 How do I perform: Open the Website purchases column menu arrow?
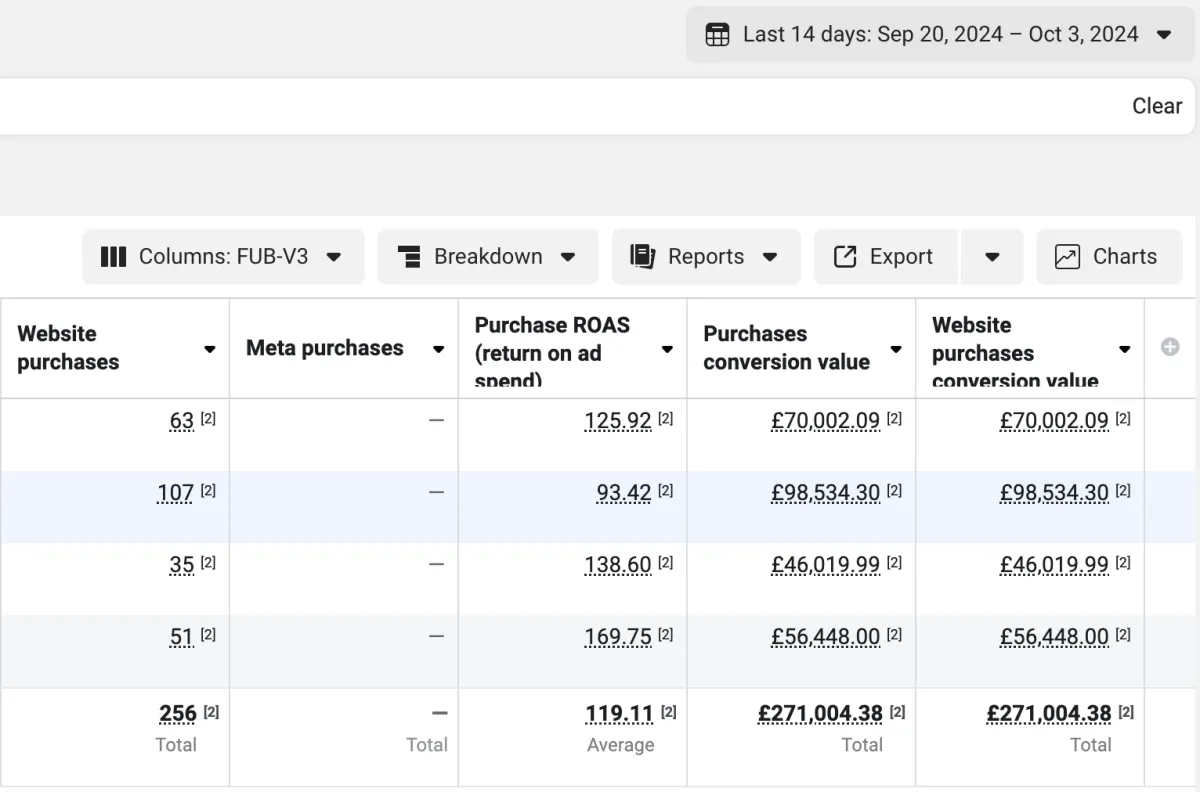210,349
